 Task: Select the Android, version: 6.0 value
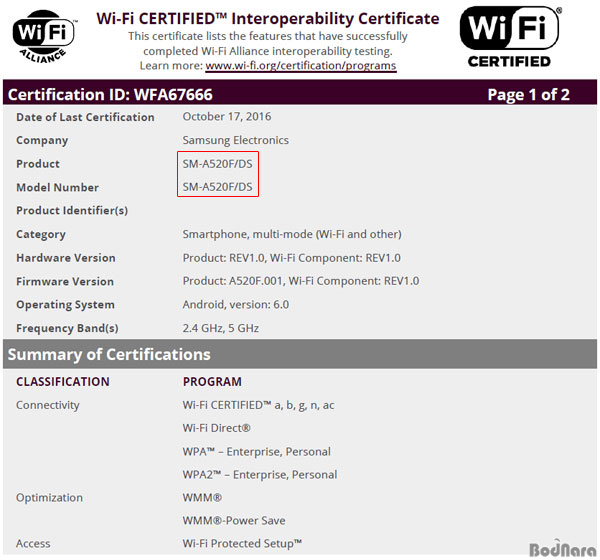pos(236,305)
